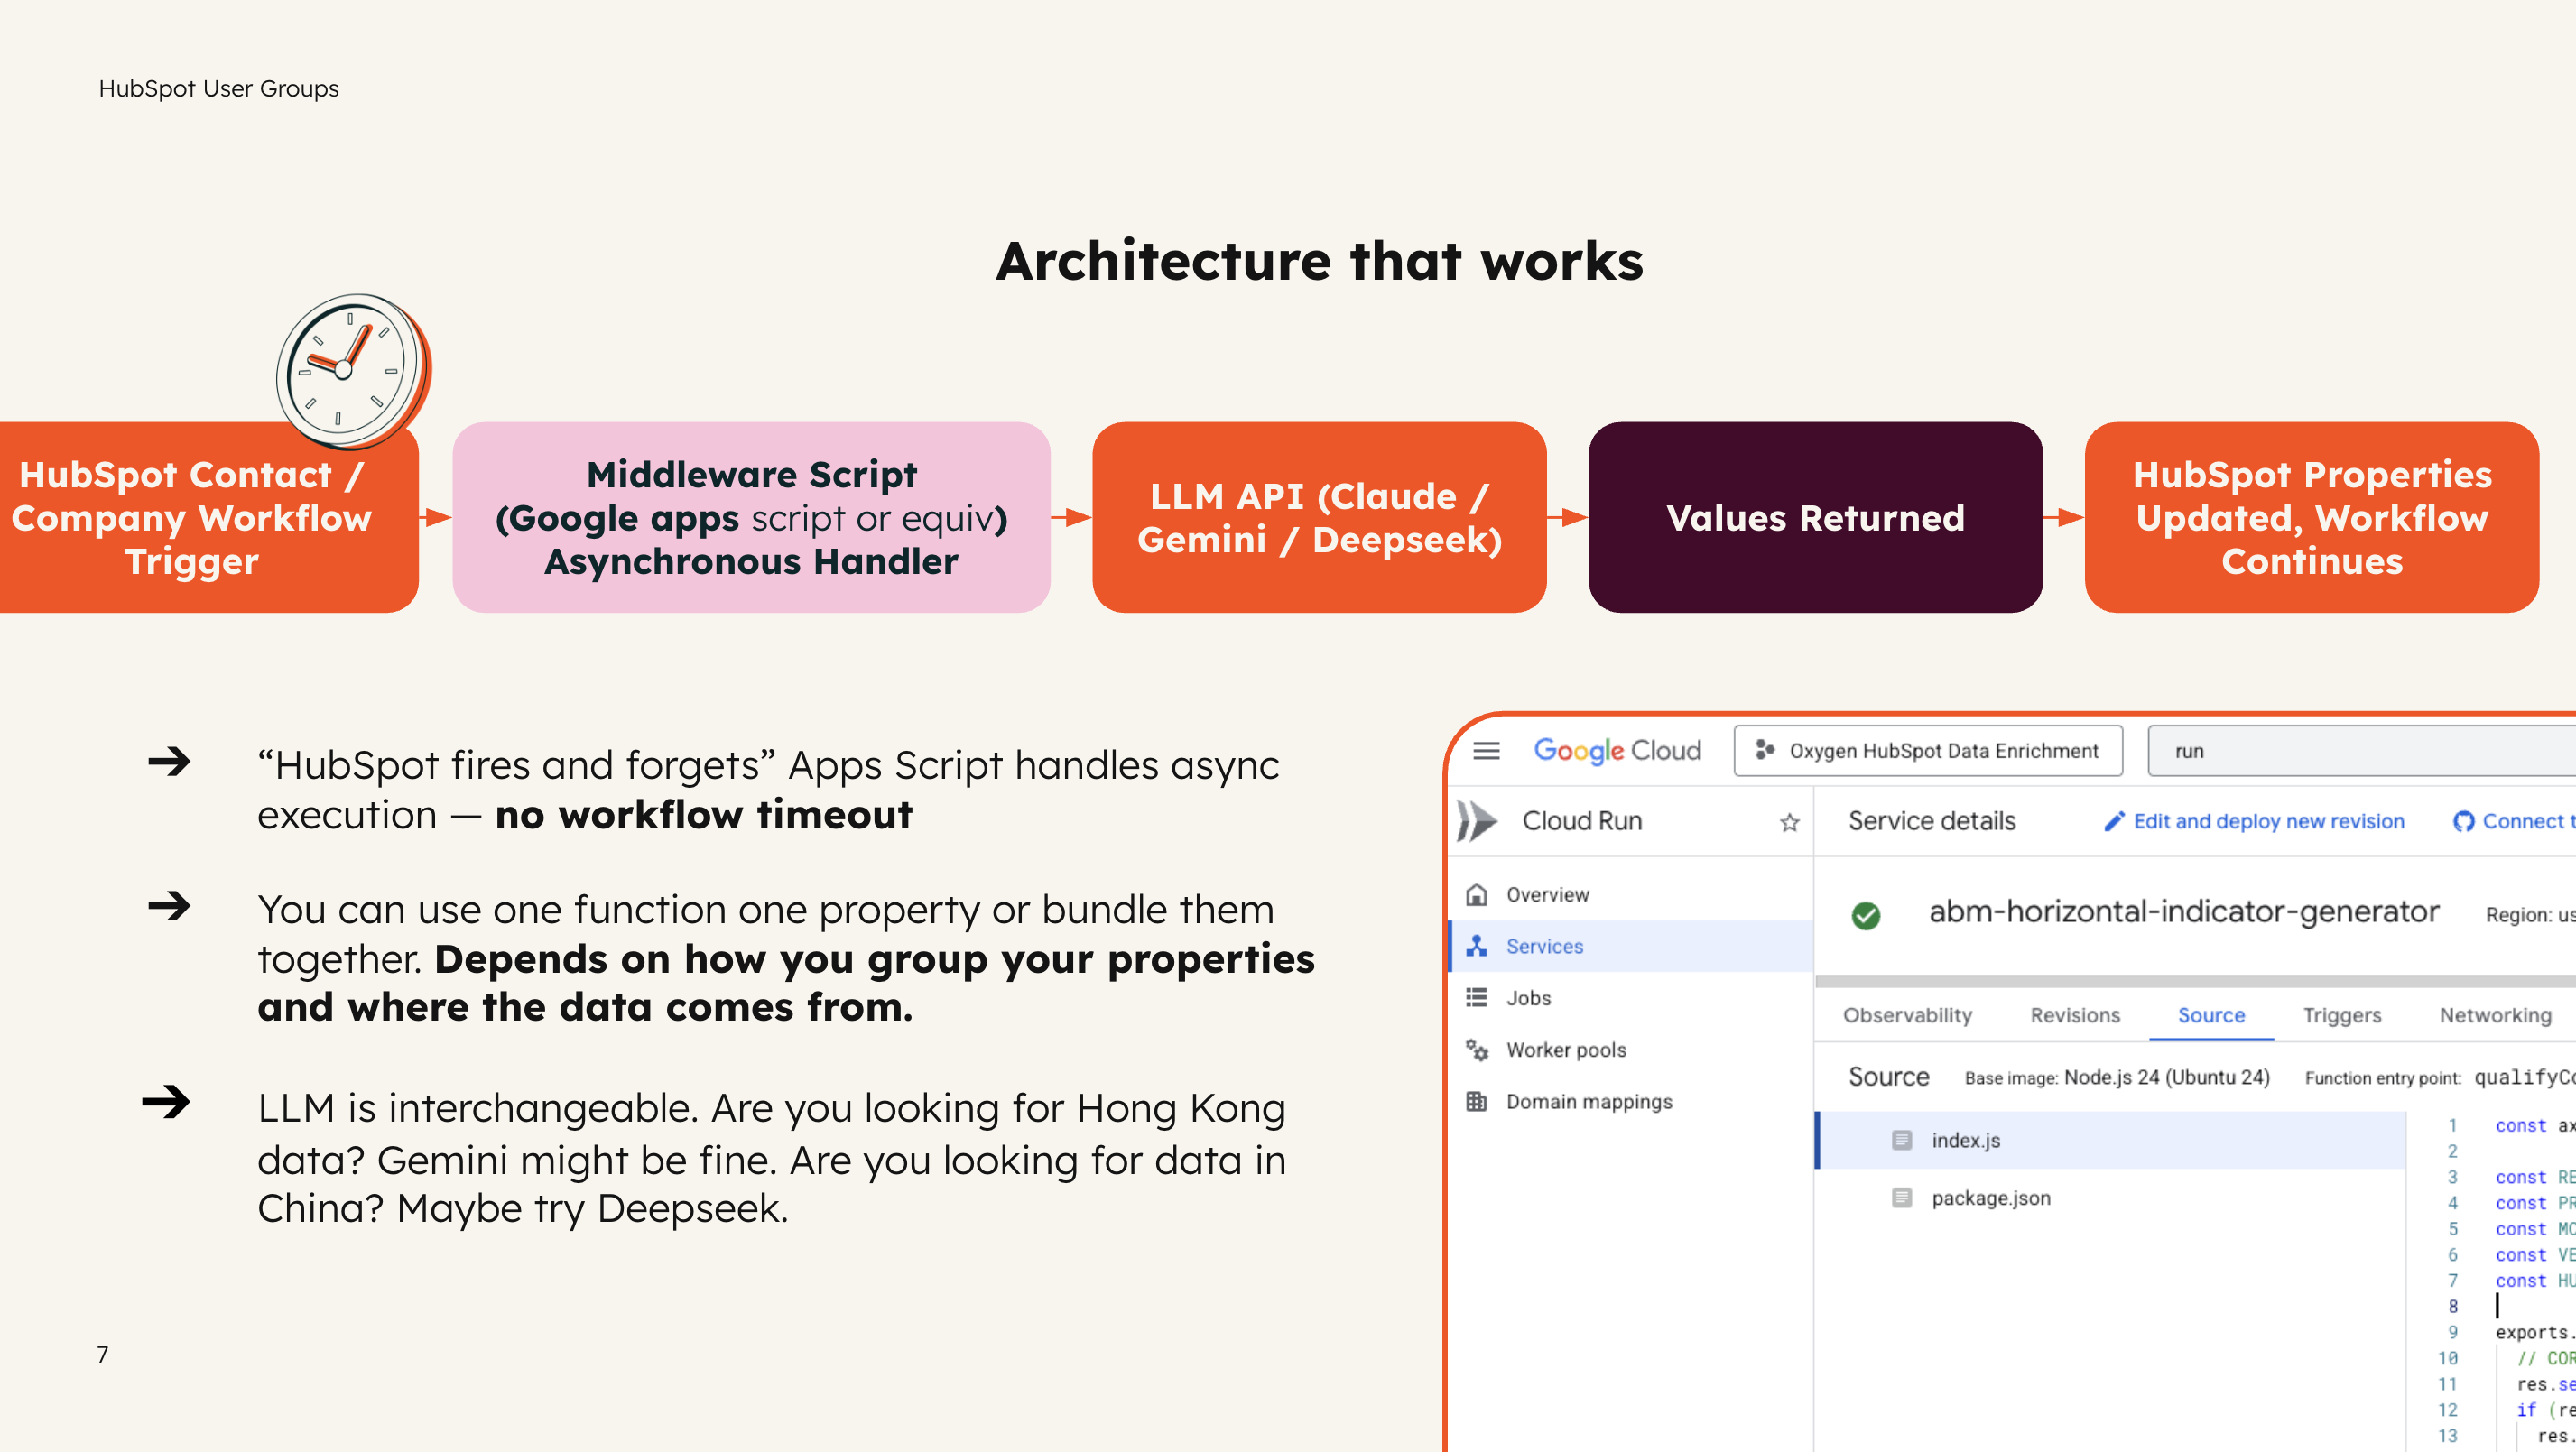Image resolution: width=2576 pixels, height=1452 pixels.
Task: Click the Jobs list icon
Action: pos(1476,997)
